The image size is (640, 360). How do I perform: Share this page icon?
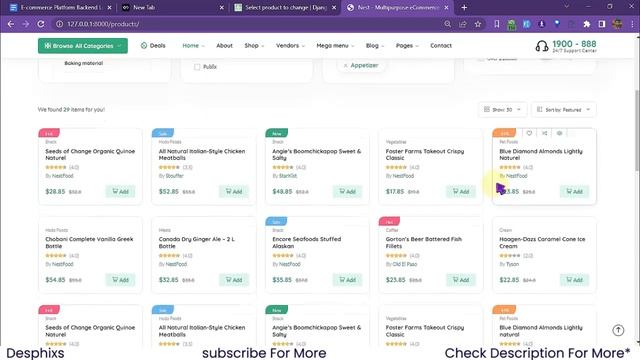(463, 24)
